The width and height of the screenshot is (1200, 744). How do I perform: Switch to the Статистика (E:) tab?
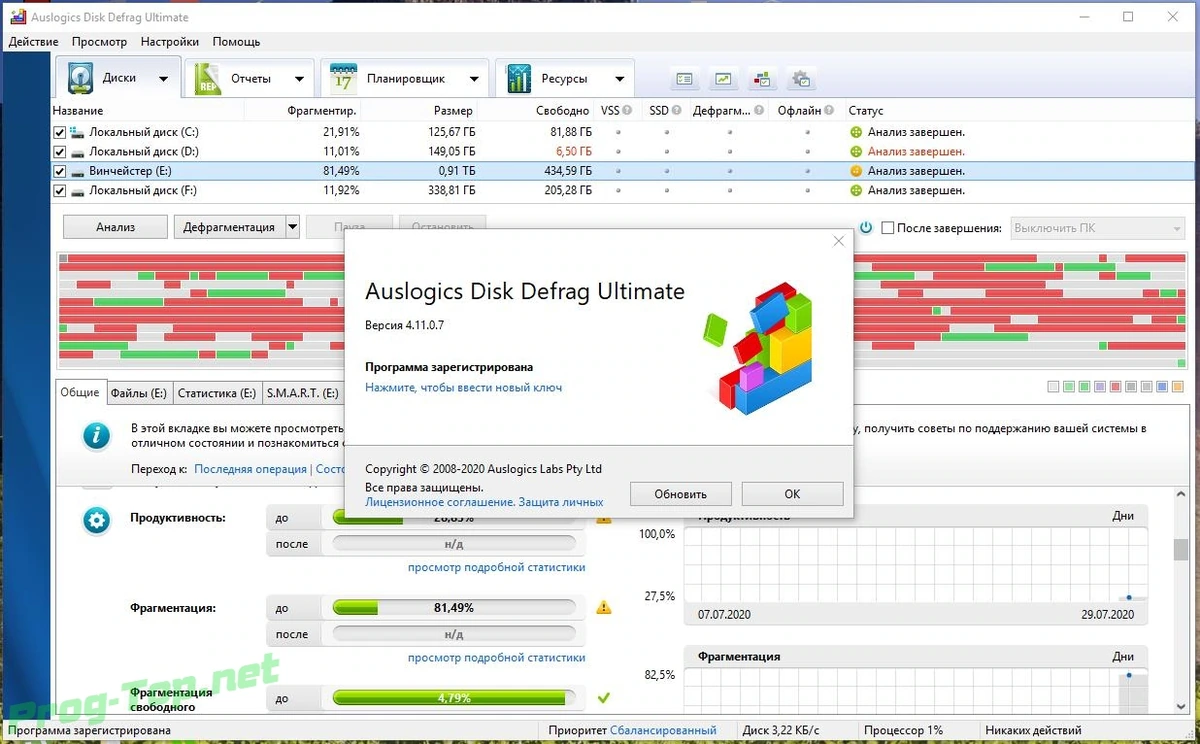(217, 394)
